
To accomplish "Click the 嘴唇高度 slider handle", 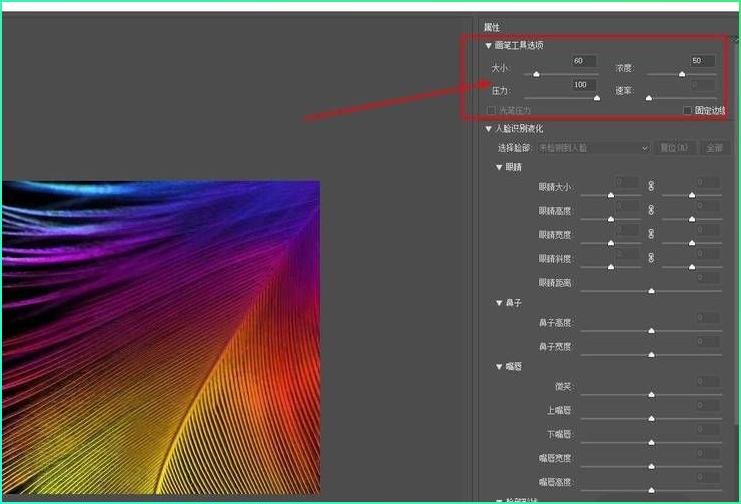I will [x=651, y=490].
